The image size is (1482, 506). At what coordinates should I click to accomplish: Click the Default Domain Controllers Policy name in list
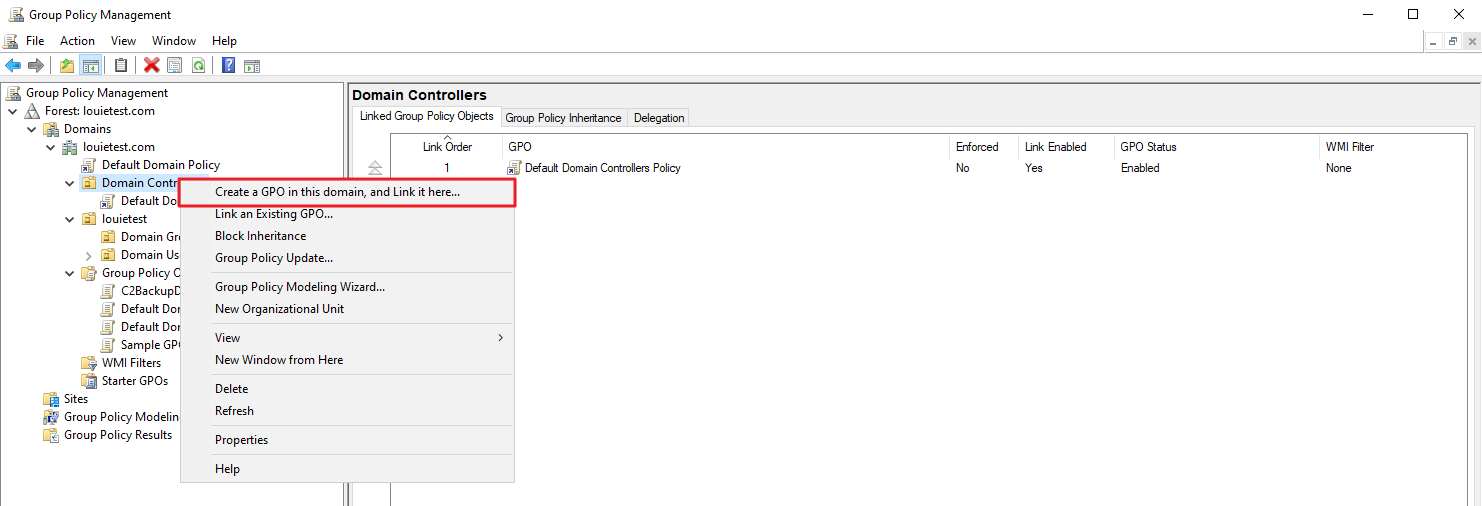click(x=603, y=168)
